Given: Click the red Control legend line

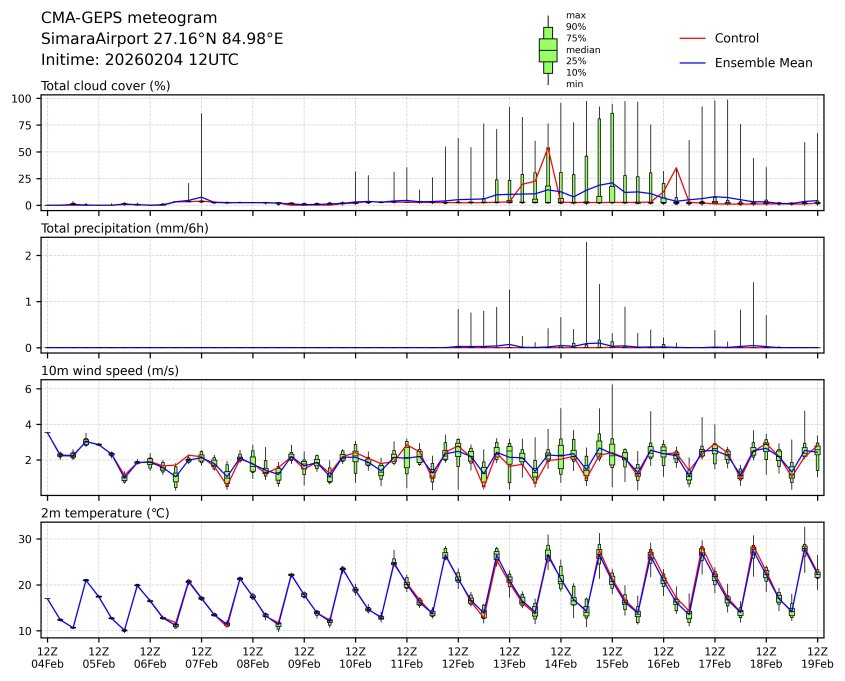Looking at the screenshot, I should (693, 38).
